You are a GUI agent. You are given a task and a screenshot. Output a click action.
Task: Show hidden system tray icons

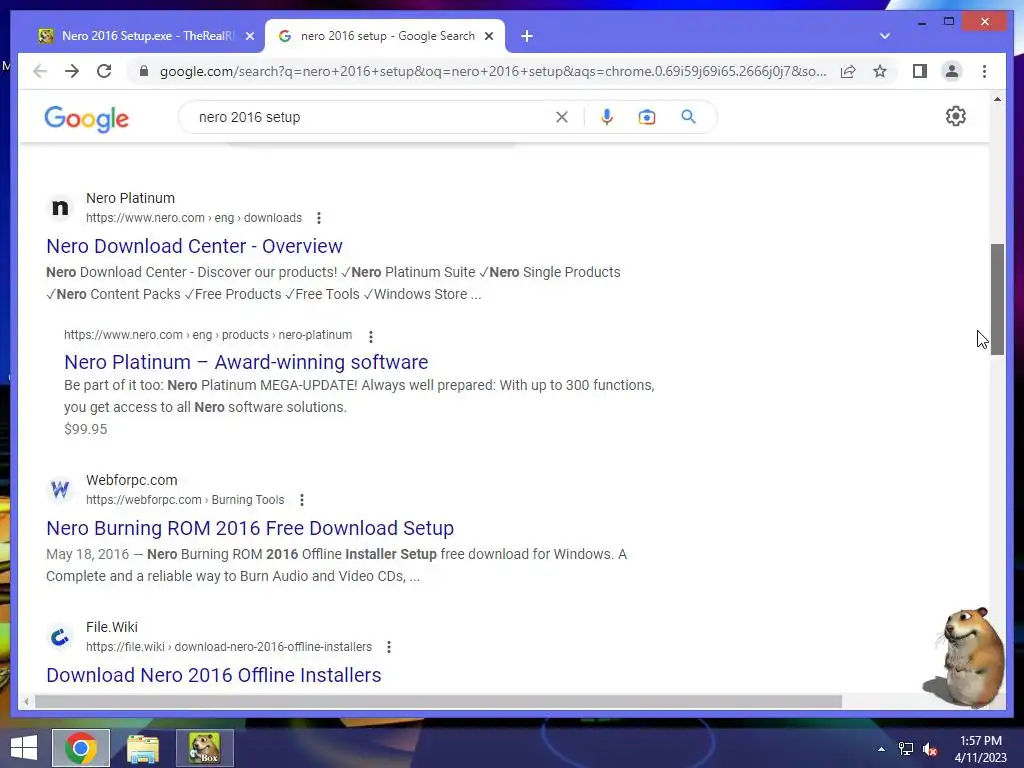[x=881, y=749]
